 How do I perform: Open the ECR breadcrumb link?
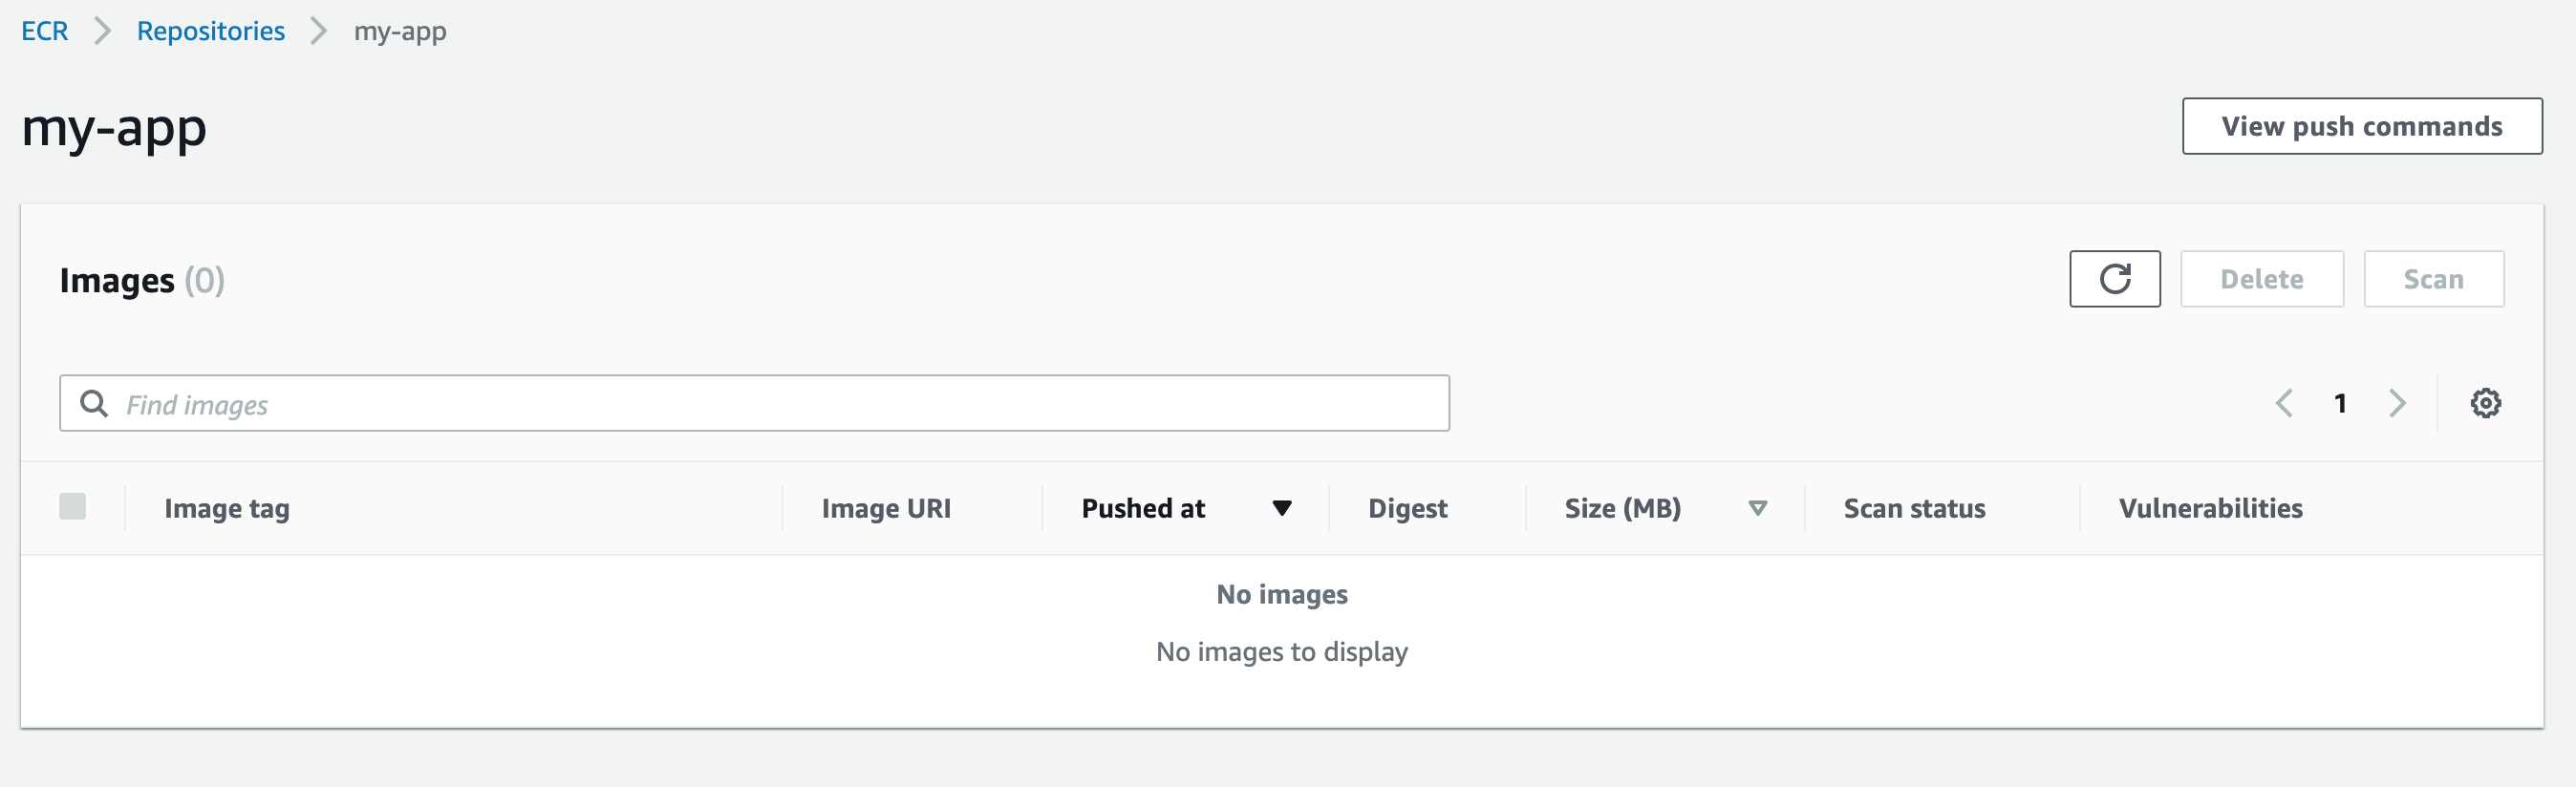click(44, 31)
